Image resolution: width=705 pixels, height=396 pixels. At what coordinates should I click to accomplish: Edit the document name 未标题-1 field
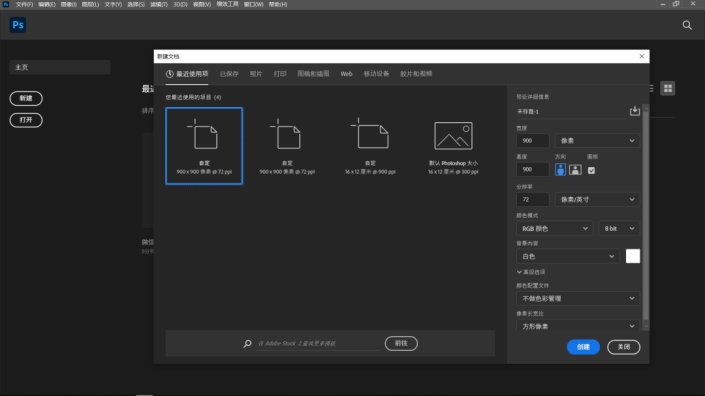571,111
